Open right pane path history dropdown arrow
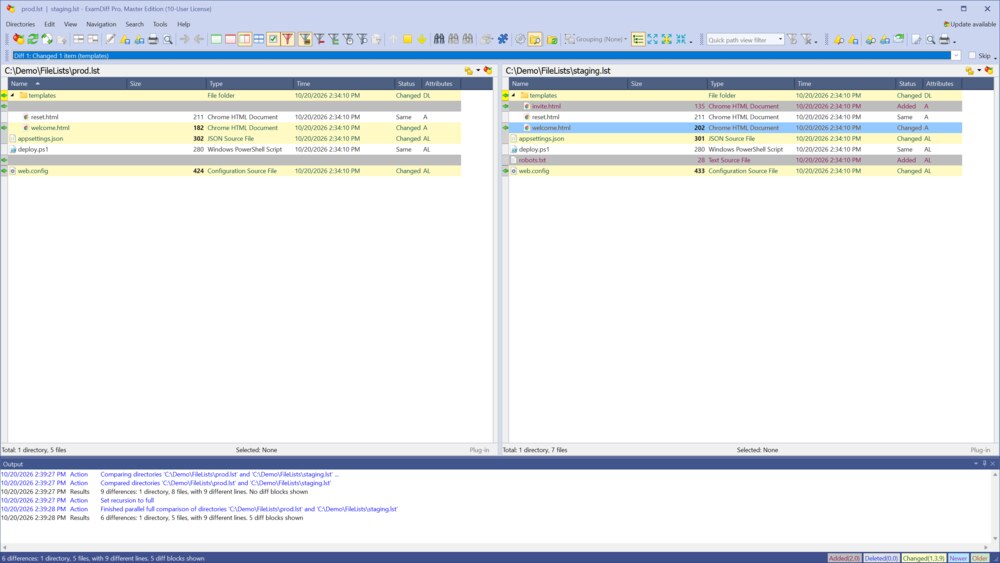The width and height of the screenshot is (1000, 563). point(979,71)
